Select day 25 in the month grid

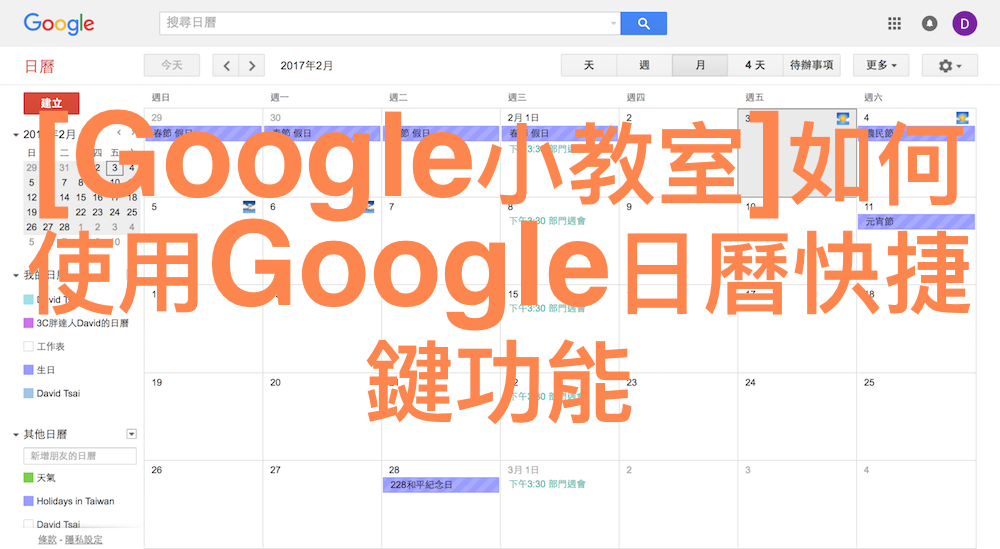pos(869,383)
